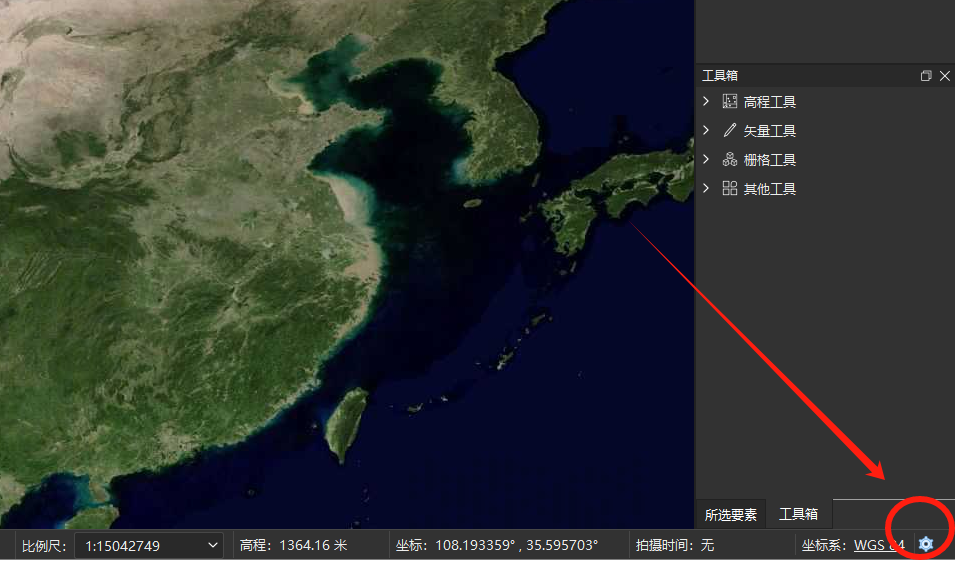This screenshot has height=561, width=955.
Task: Click the 高程: 1364.16 米 status readout
Action: [x=294, y=545]
